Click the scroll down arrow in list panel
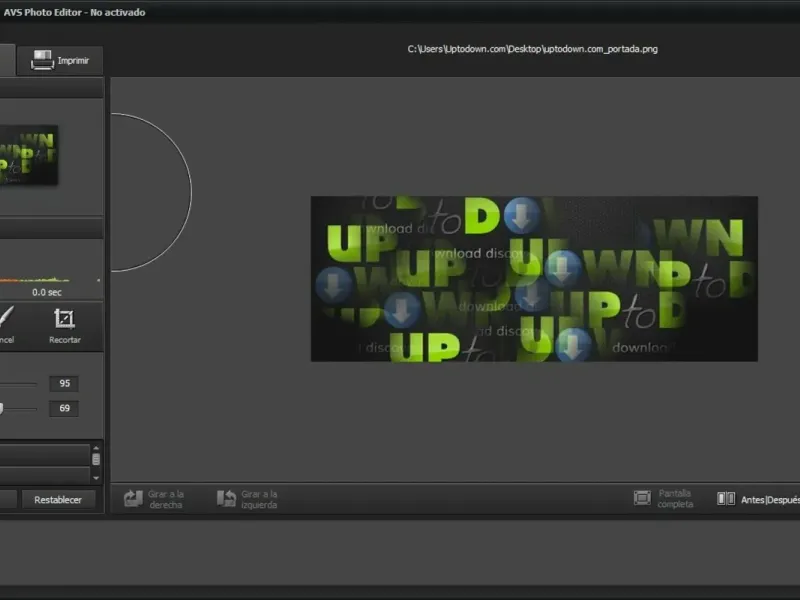This screenshot has height=600, width=800. click(x=96, y=478)
